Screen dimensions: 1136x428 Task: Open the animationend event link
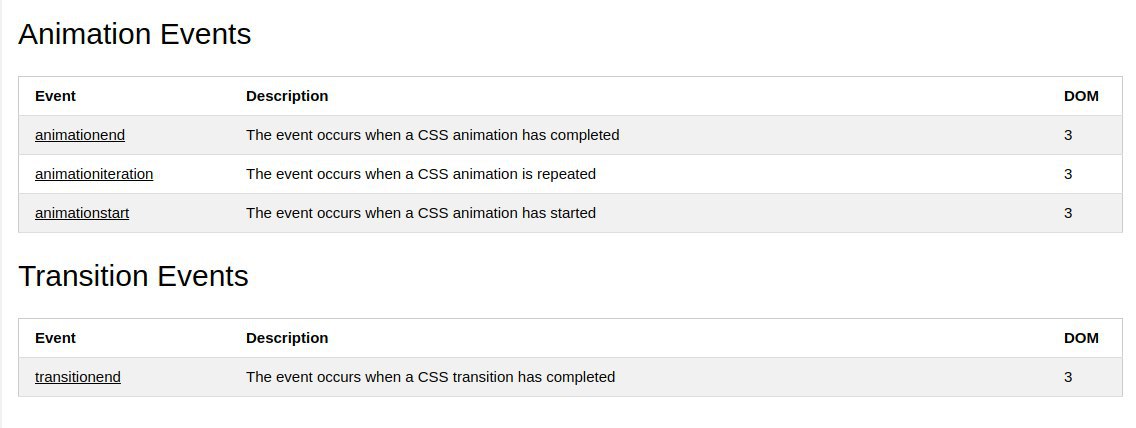pos(80,135)
